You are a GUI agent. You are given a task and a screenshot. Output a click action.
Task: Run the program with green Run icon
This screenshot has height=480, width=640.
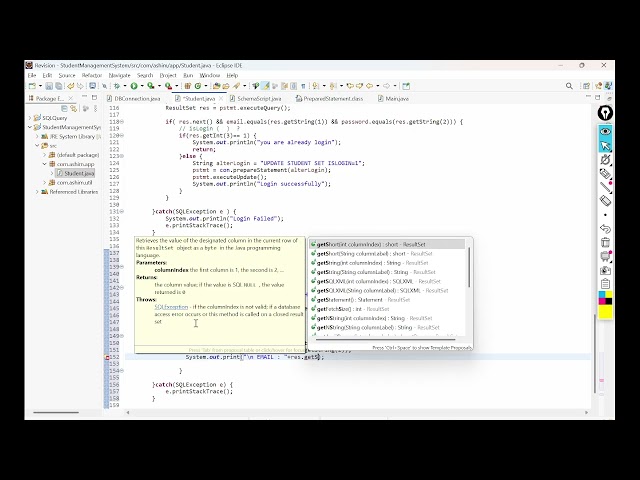tap(134, 86)
